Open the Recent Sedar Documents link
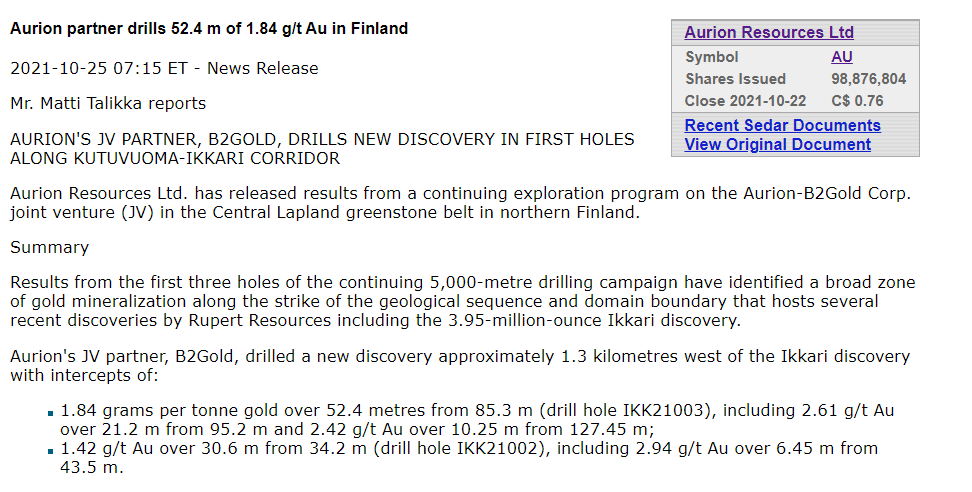The image size is (972, 492). [x=782, y=125]
